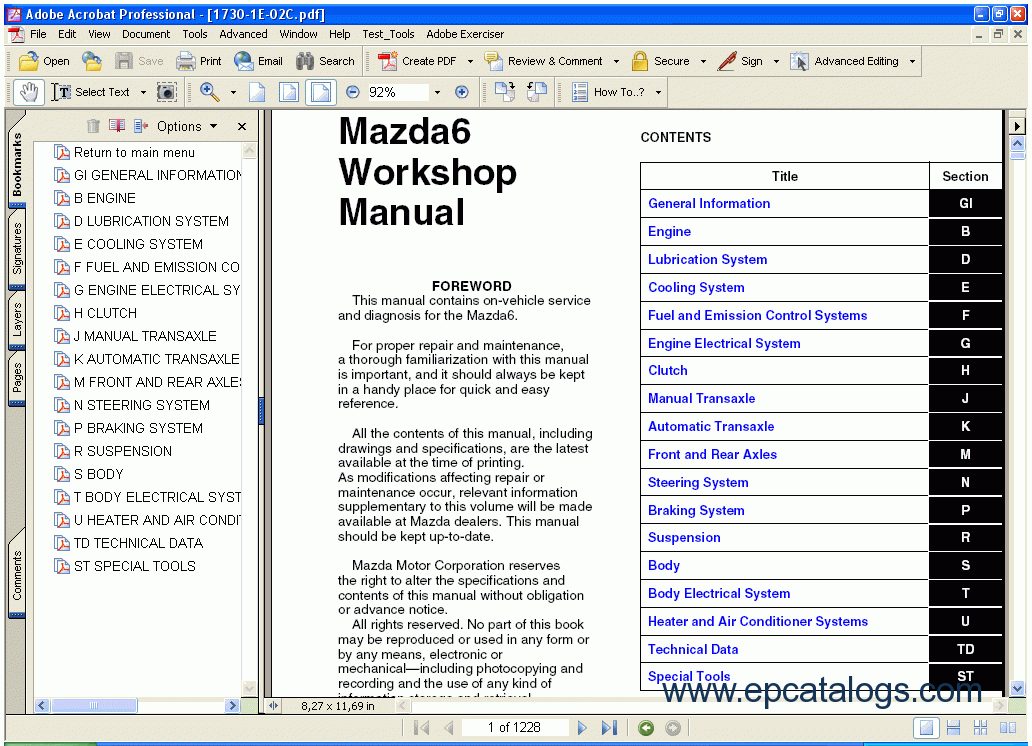Set page view to Fit Page
The image size is (1032, 746).
point(289,92)
